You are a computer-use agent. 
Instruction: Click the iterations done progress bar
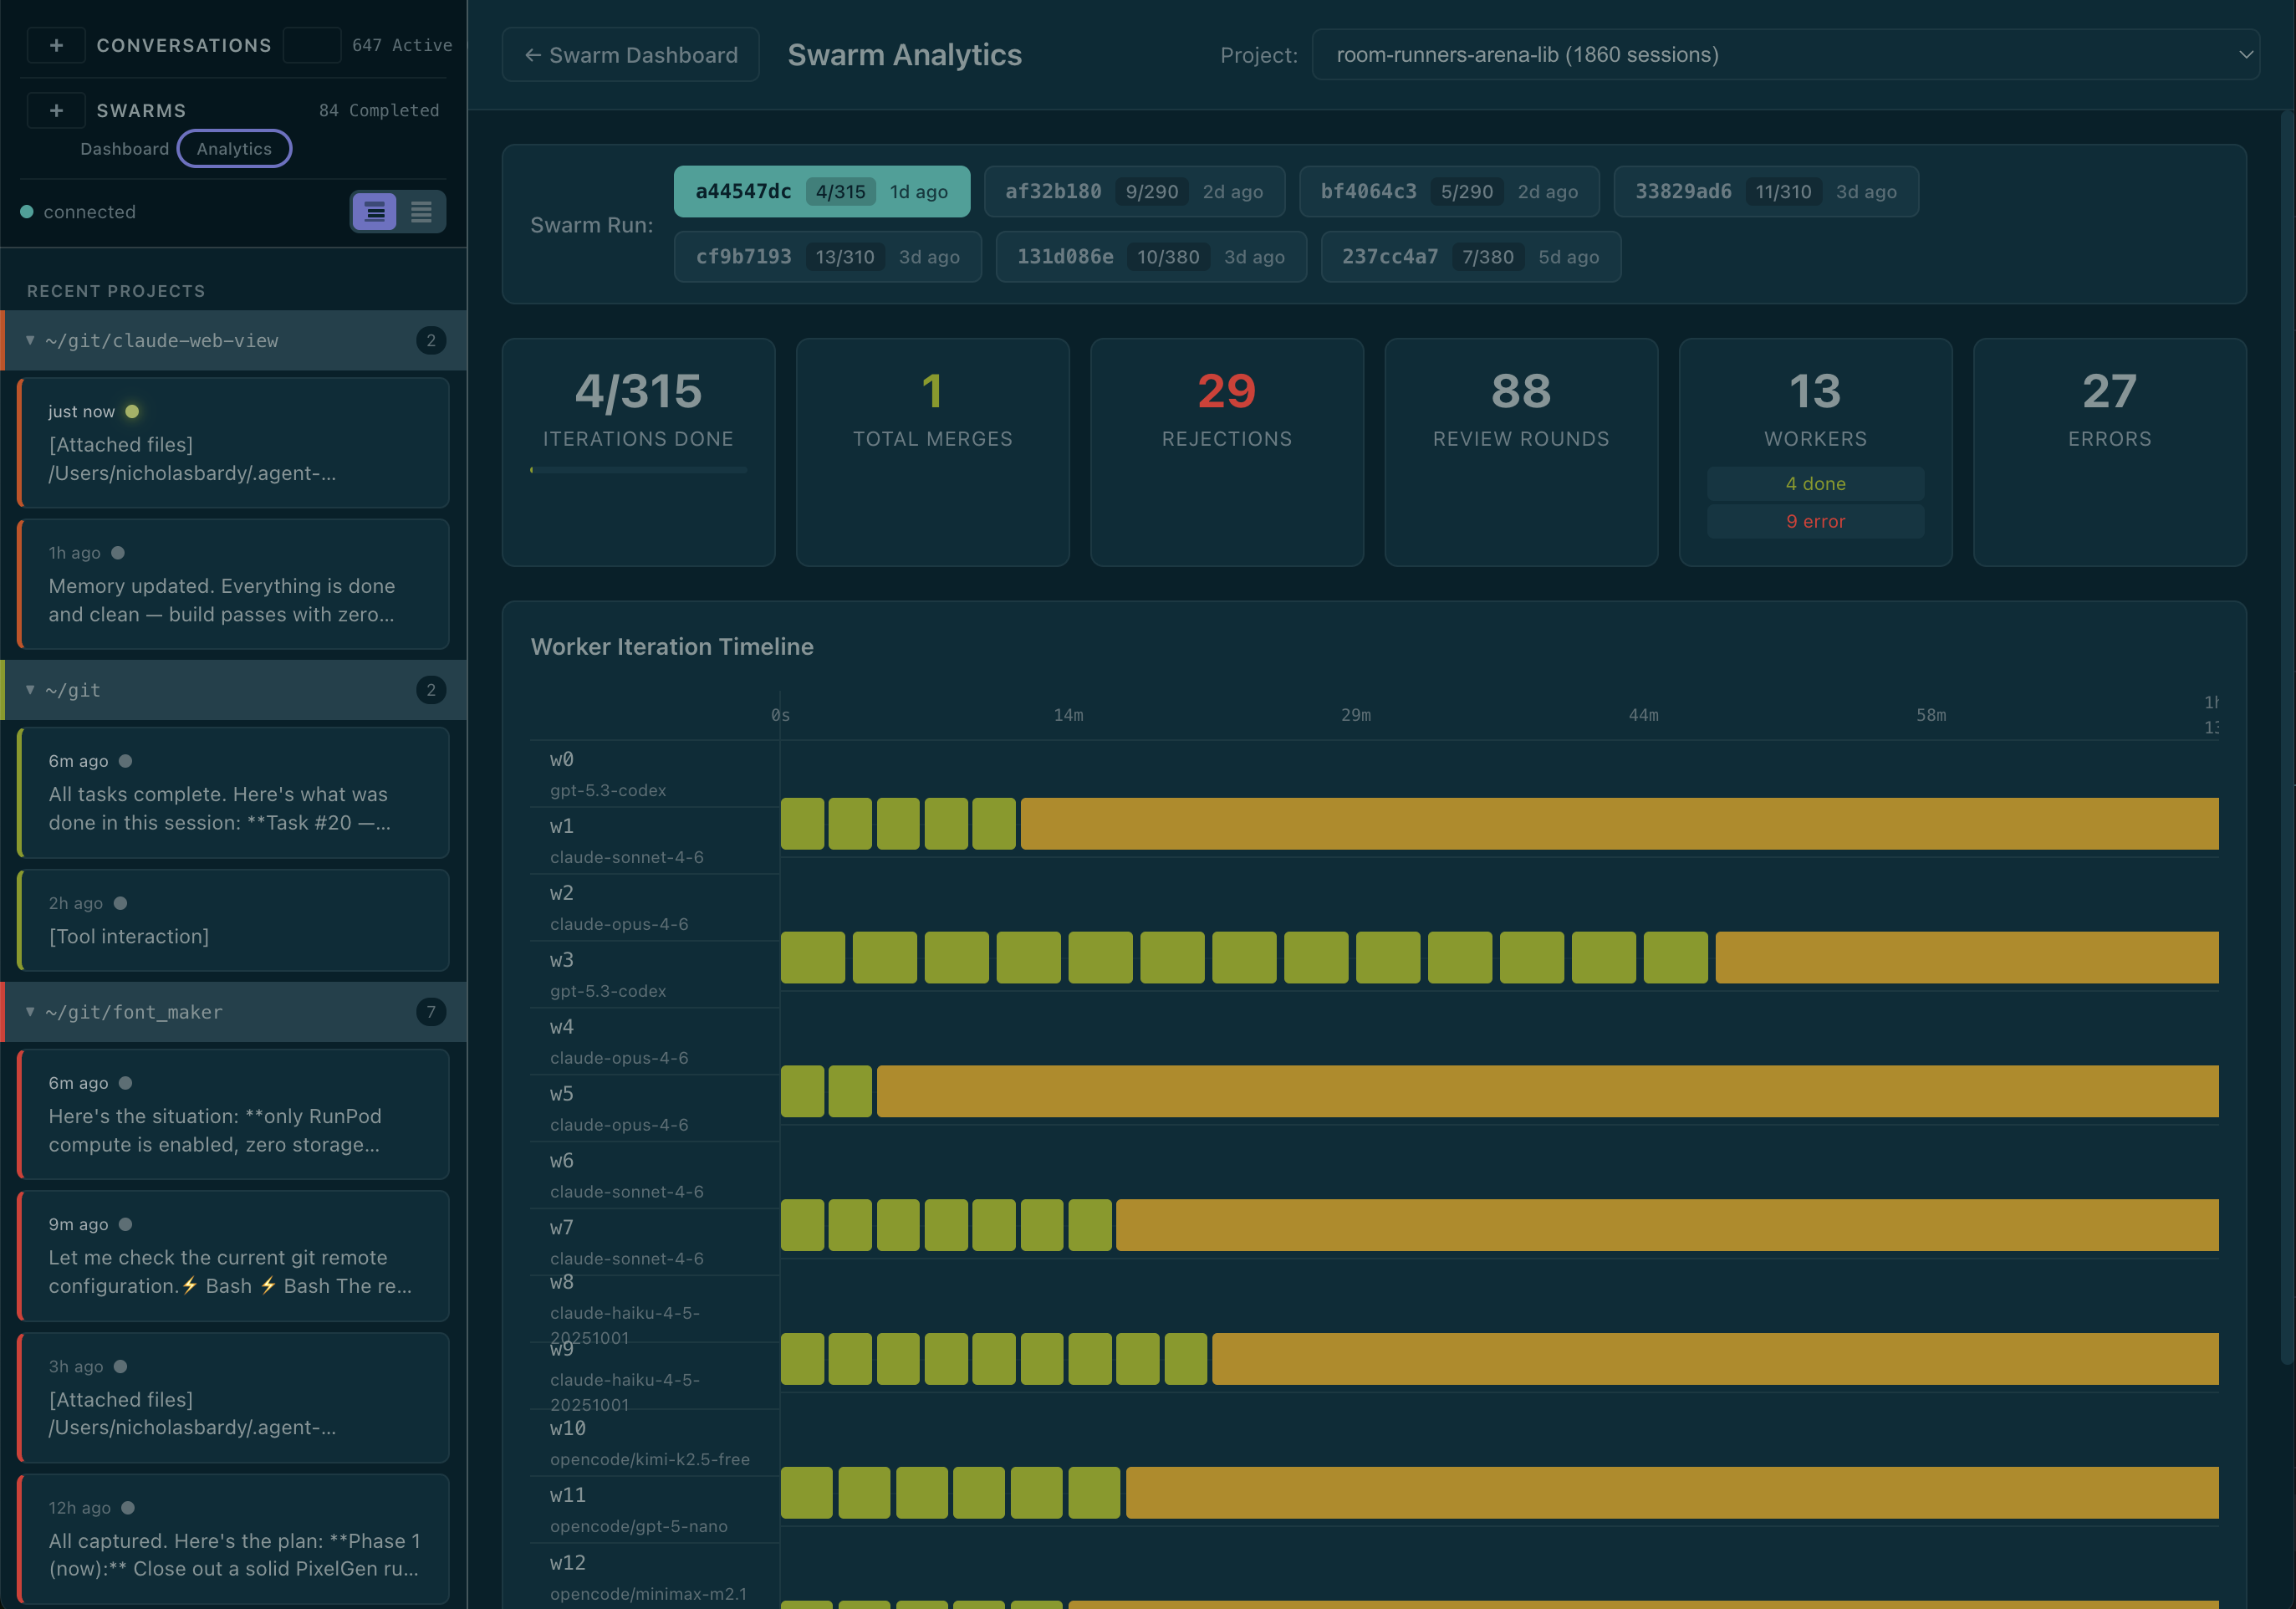638,468
